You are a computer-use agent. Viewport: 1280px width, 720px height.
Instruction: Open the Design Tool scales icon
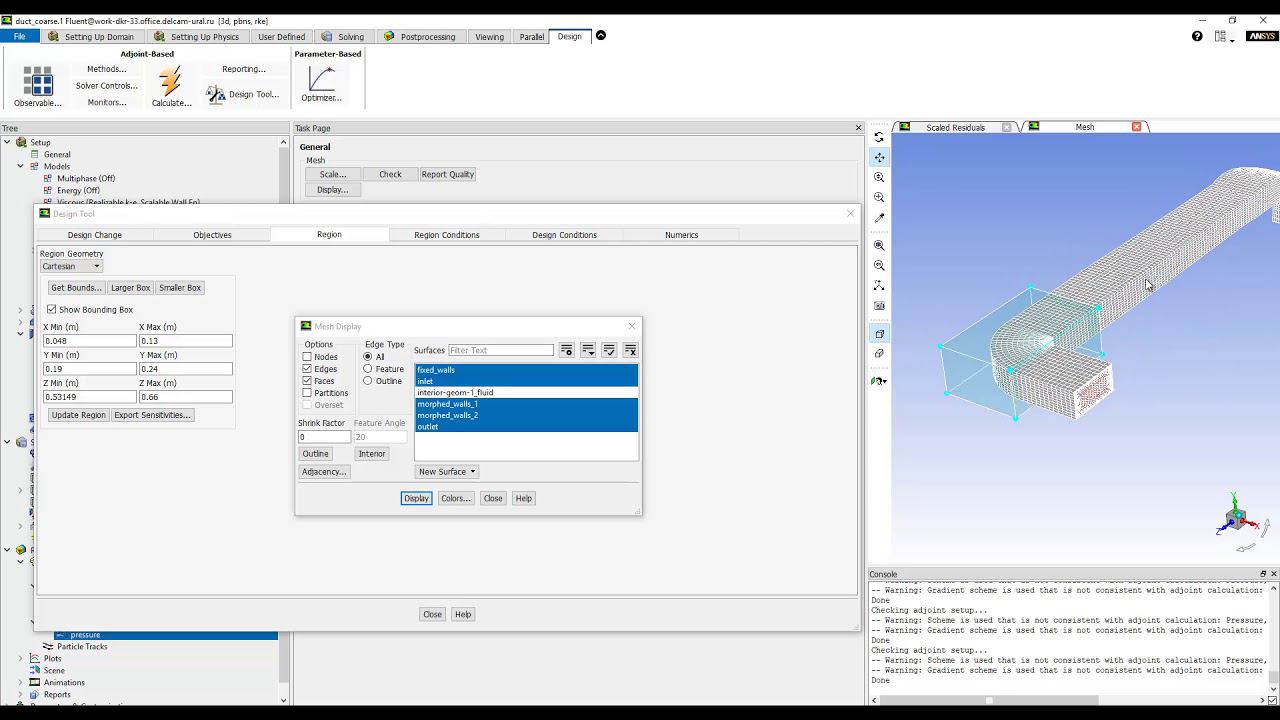216,94
